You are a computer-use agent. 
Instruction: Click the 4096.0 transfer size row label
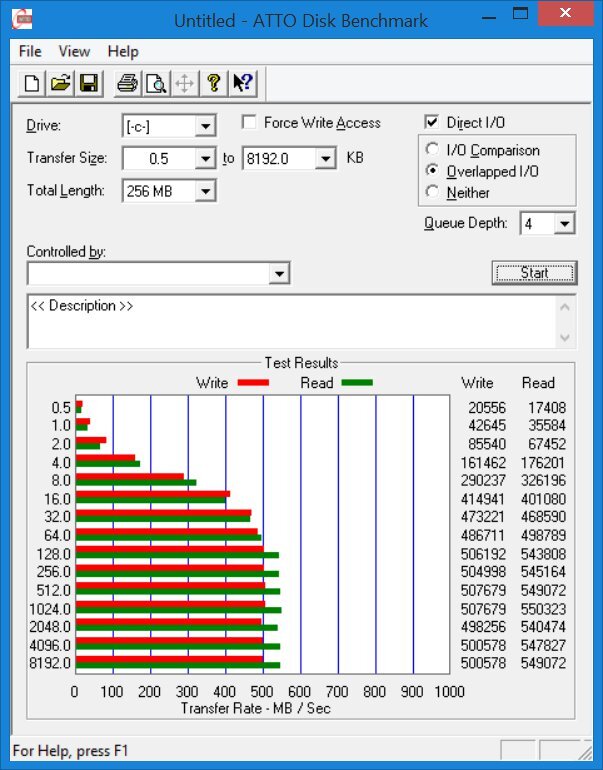click(50, 645)
